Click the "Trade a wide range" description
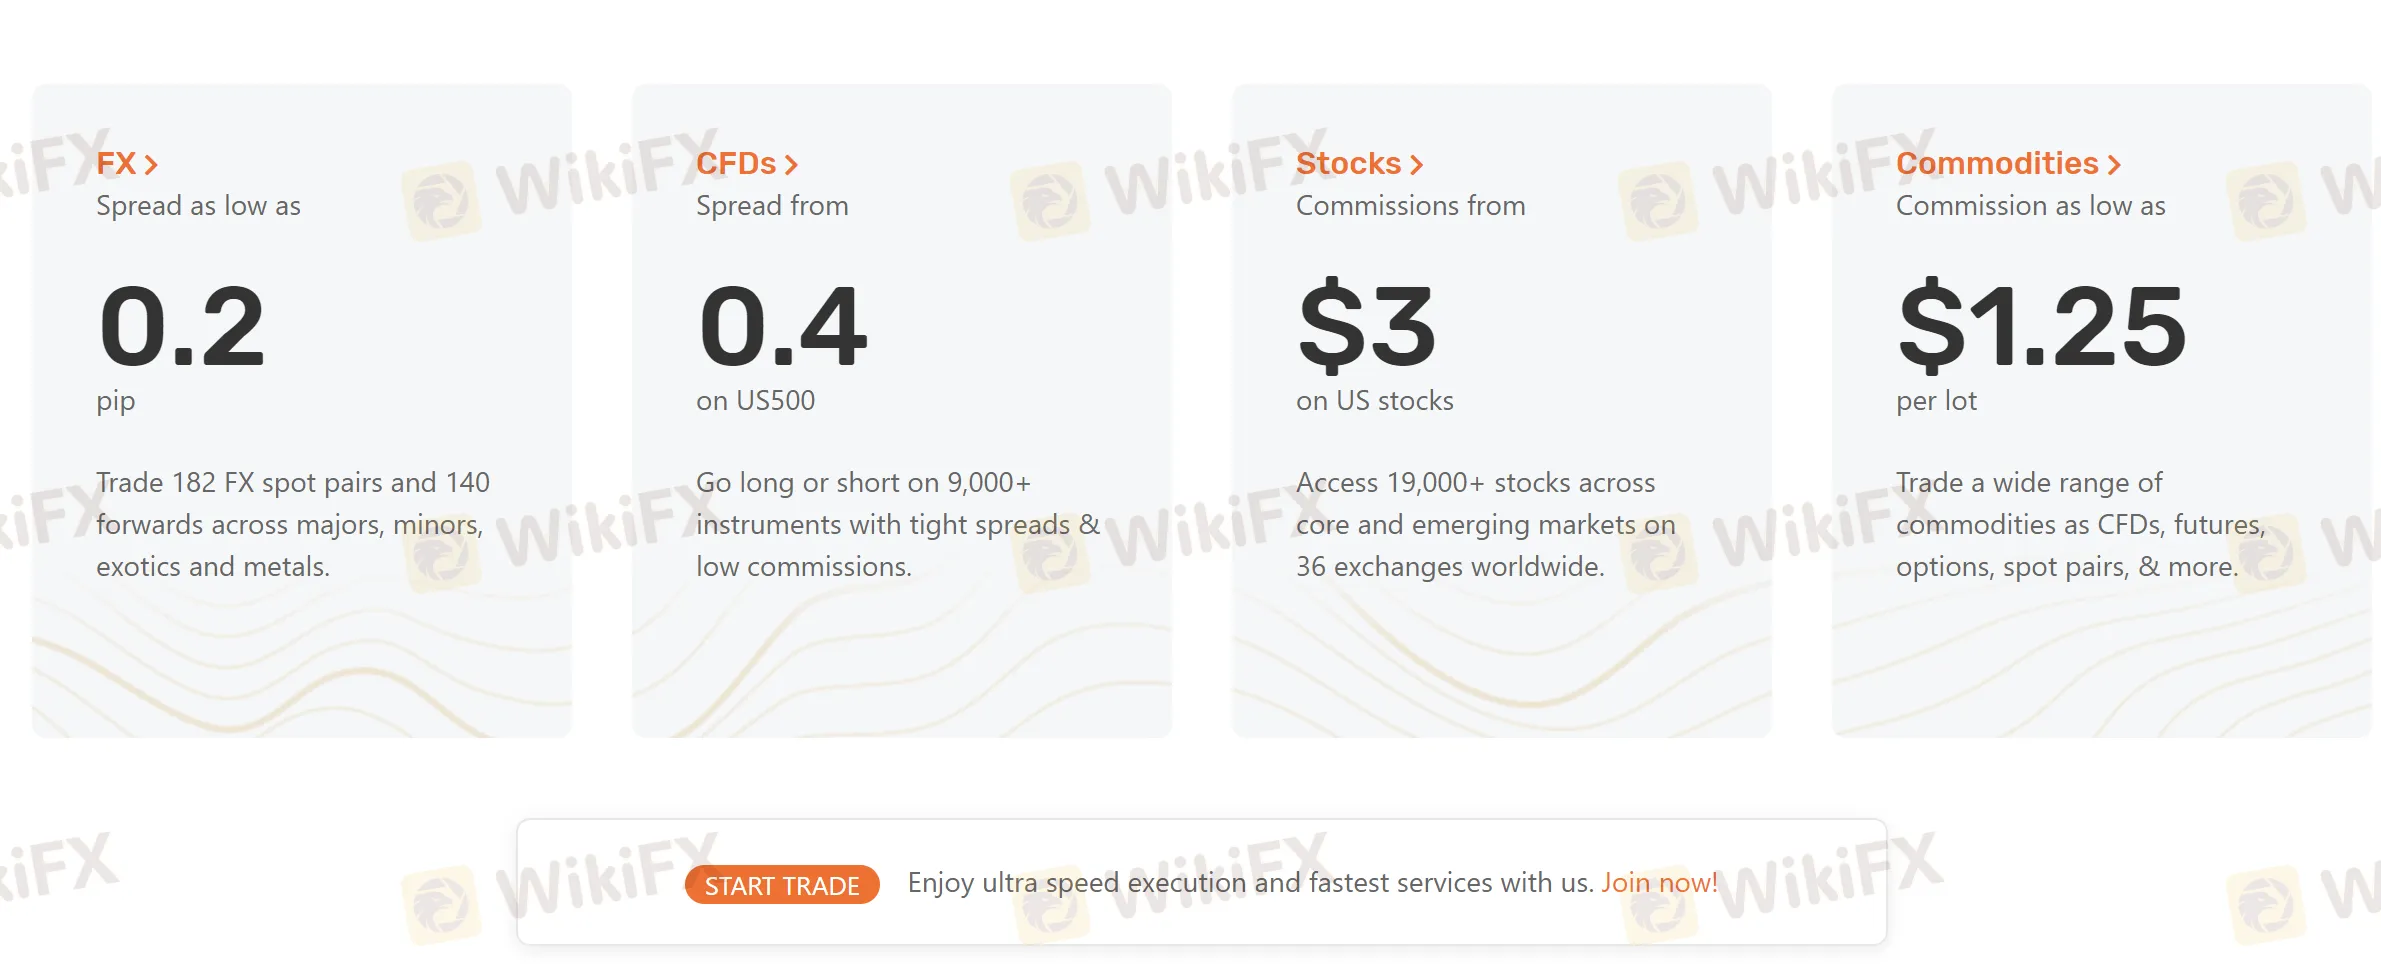 tap(2080, 524)
